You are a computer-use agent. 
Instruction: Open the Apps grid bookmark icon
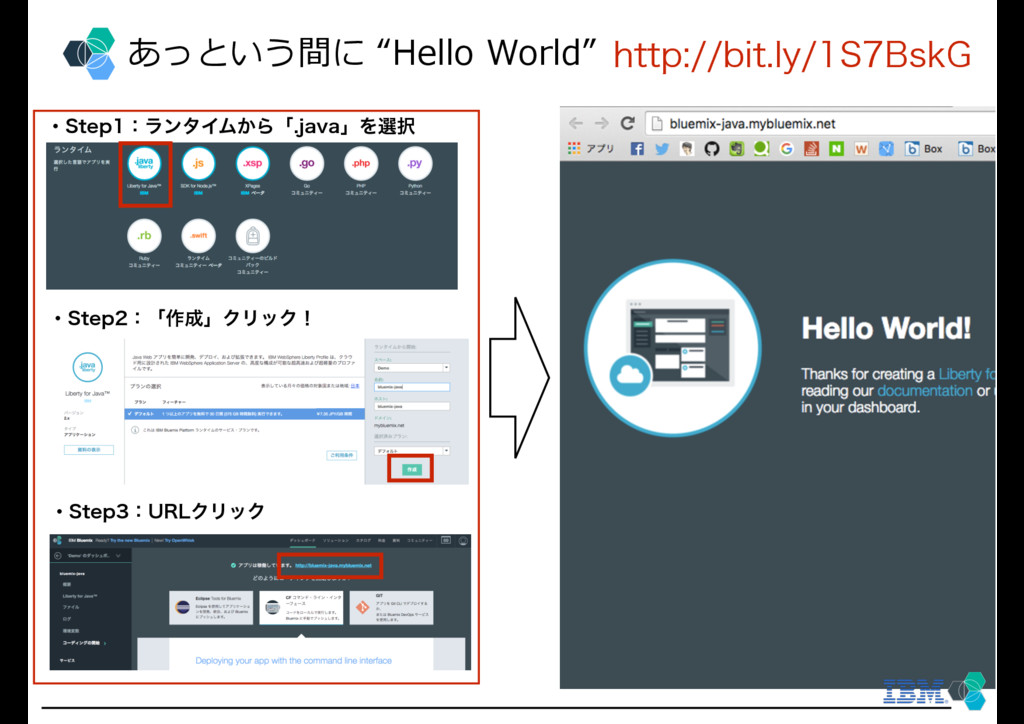point(574,149)
